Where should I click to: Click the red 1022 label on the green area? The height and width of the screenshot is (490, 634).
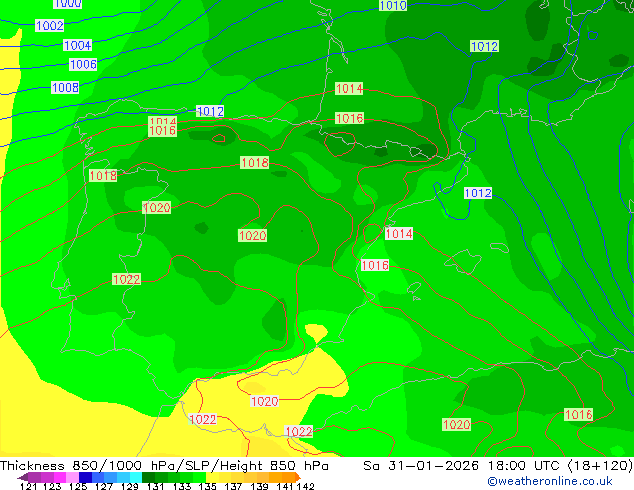pyautogui.click(x=127, y=279)
